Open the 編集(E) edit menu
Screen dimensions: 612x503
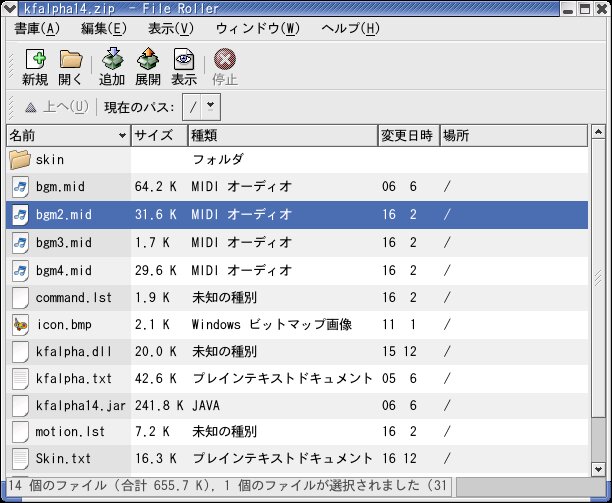pos(104,28)
